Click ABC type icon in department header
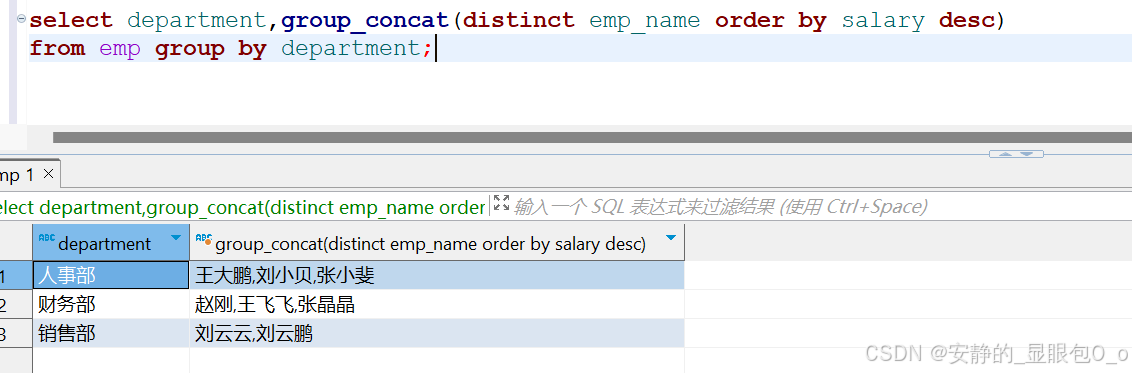 (x=46, y=238)
